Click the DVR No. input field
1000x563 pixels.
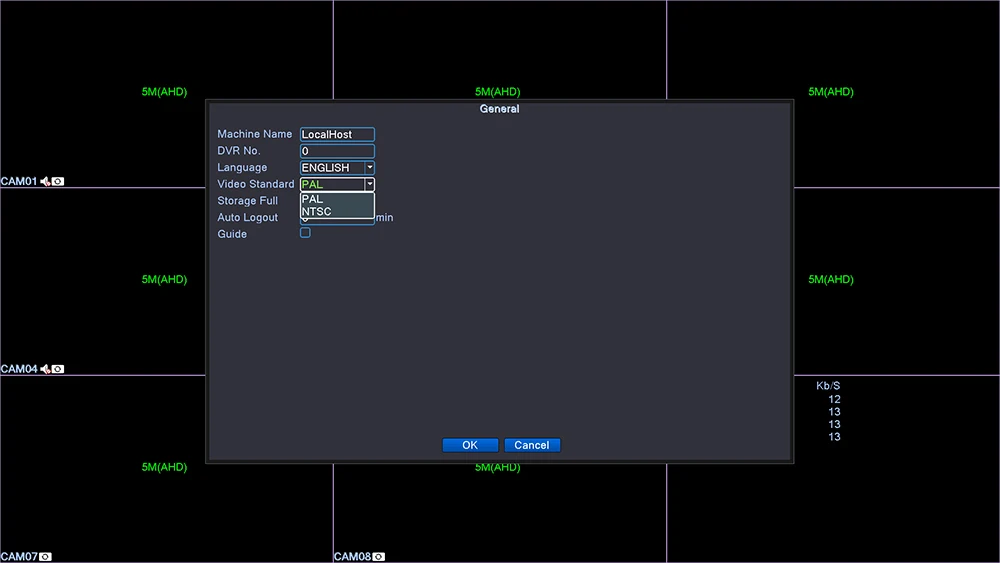coord(337,151)
